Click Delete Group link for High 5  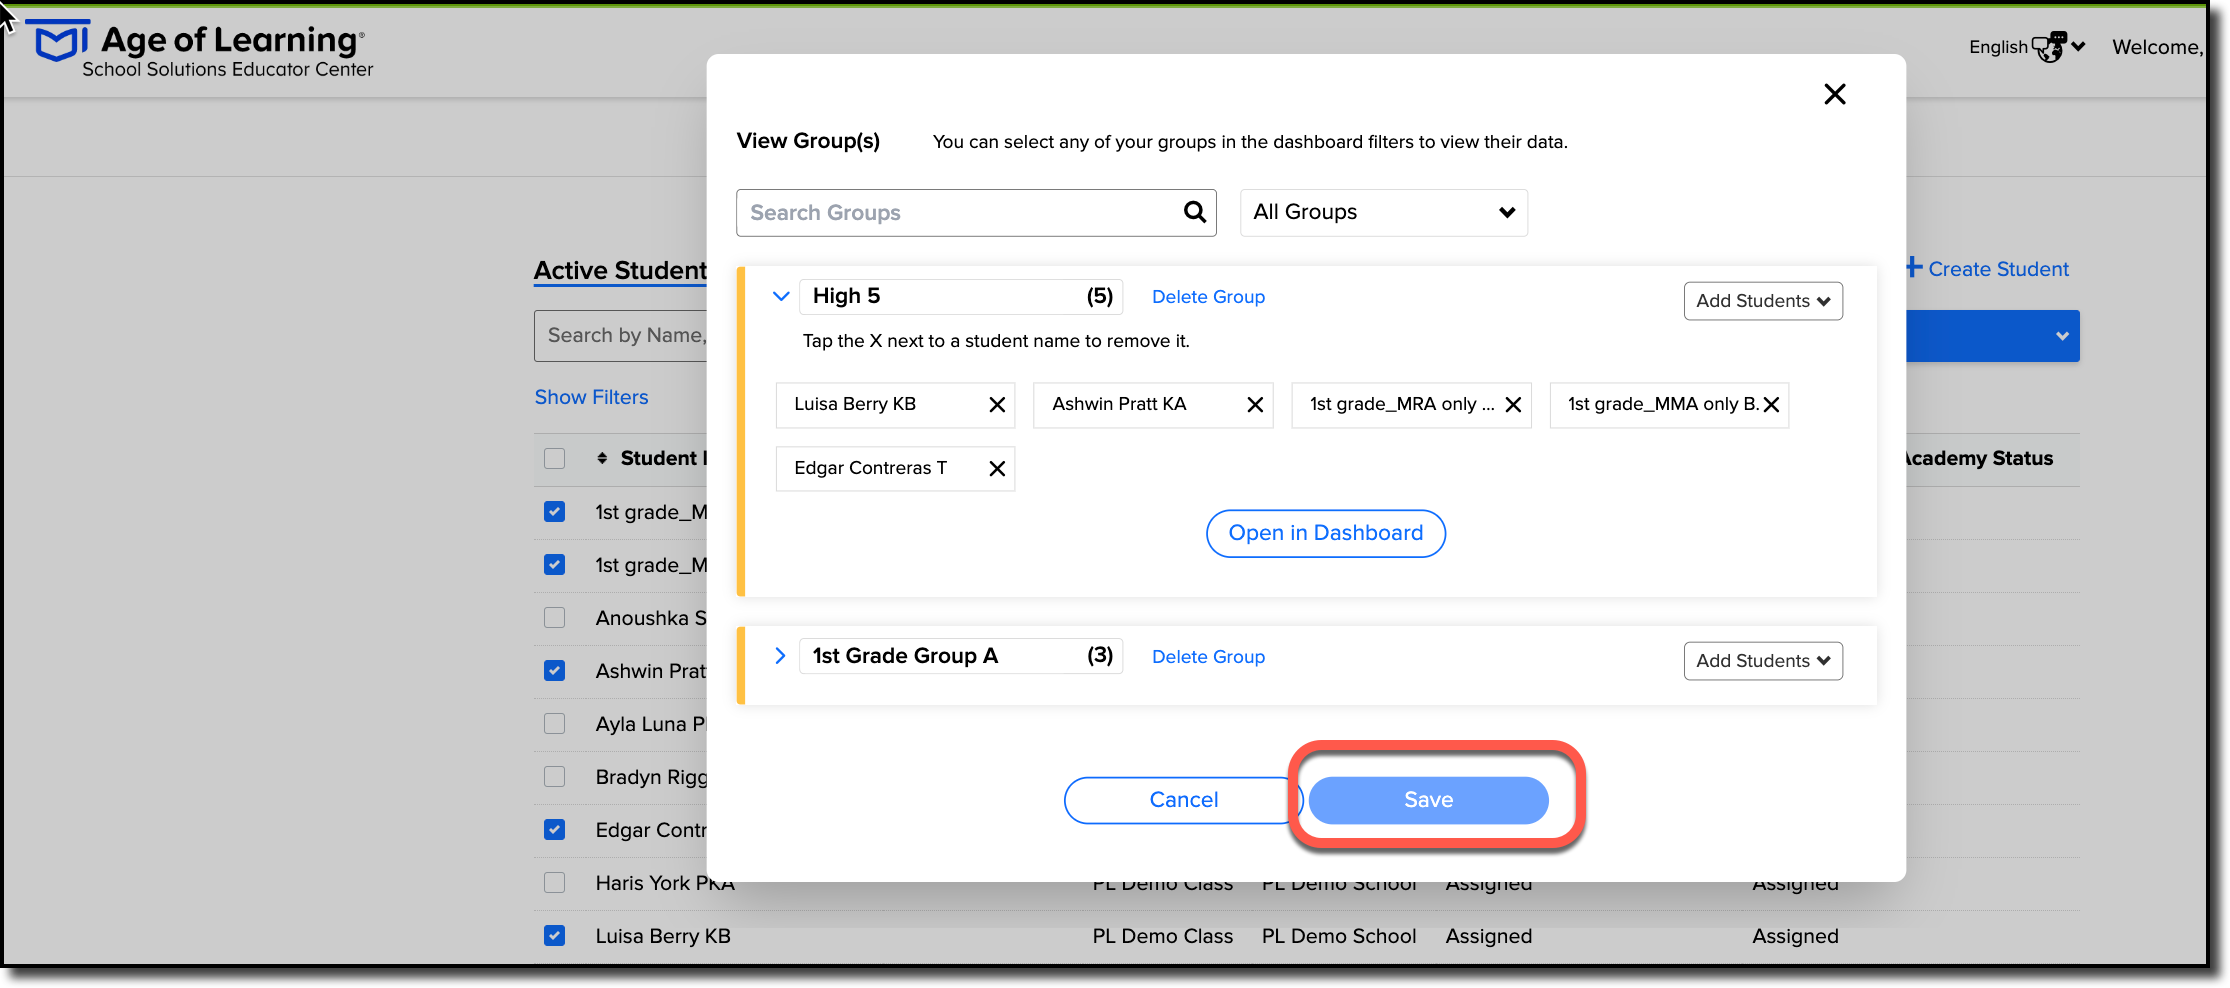1208,297
